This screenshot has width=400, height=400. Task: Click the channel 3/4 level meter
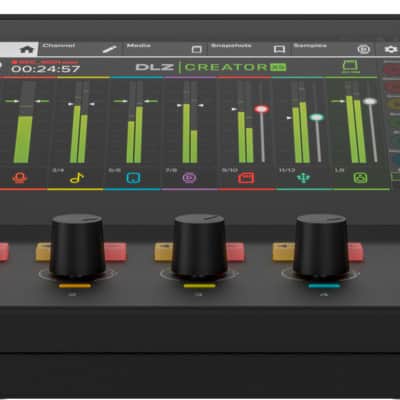click(79, 122)
